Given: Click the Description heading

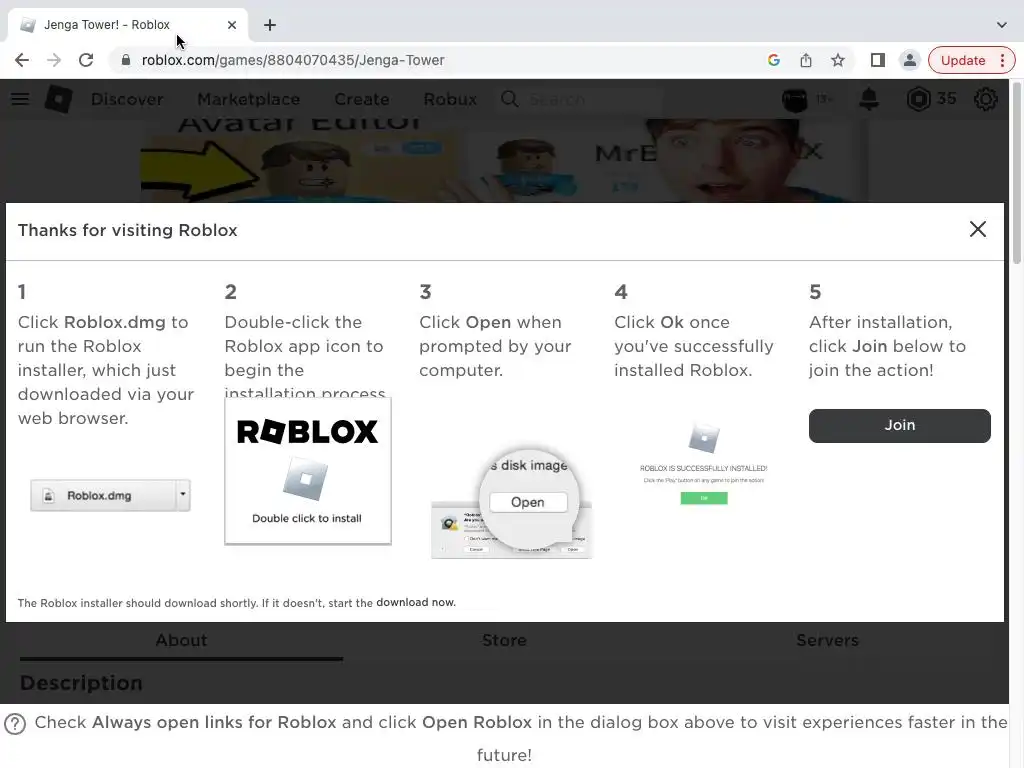Looking at the screenshot, I should pyautogui.click(x=81, y=683).
